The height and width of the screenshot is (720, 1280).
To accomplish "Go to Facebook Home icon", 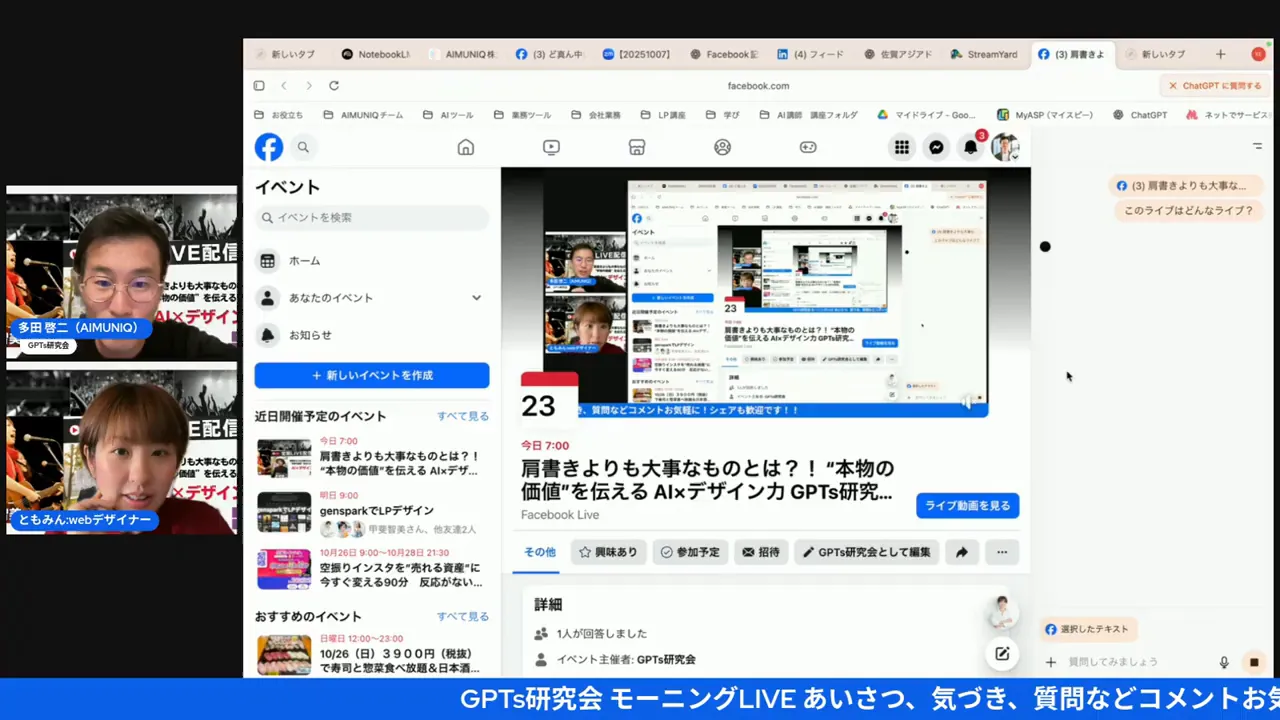I will point(465,147).
